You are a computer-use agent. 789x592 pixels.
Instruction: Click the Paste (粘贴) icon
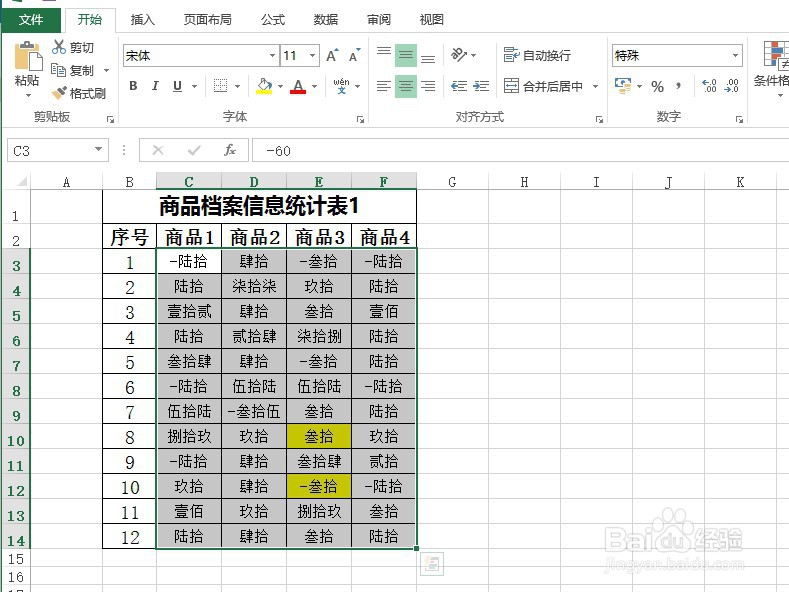(28, 56)
